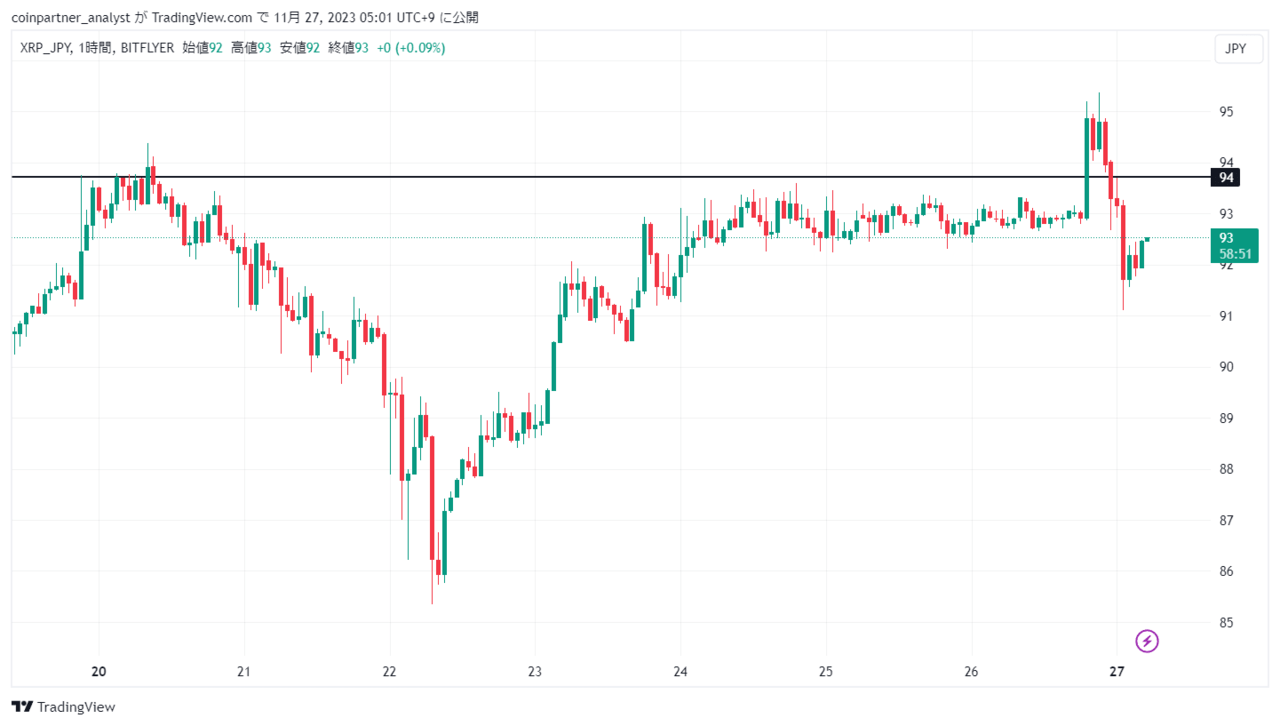
Task: Open the JPY currency selector
Action: (x=1237, y=49)
